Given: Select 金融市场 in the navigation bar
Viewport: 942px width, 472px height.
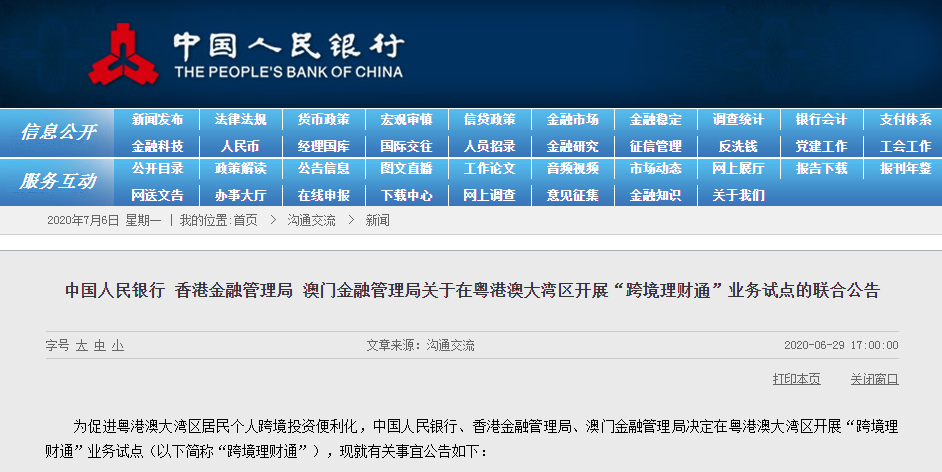Looking at the screenshot, I should coord(572,120).
